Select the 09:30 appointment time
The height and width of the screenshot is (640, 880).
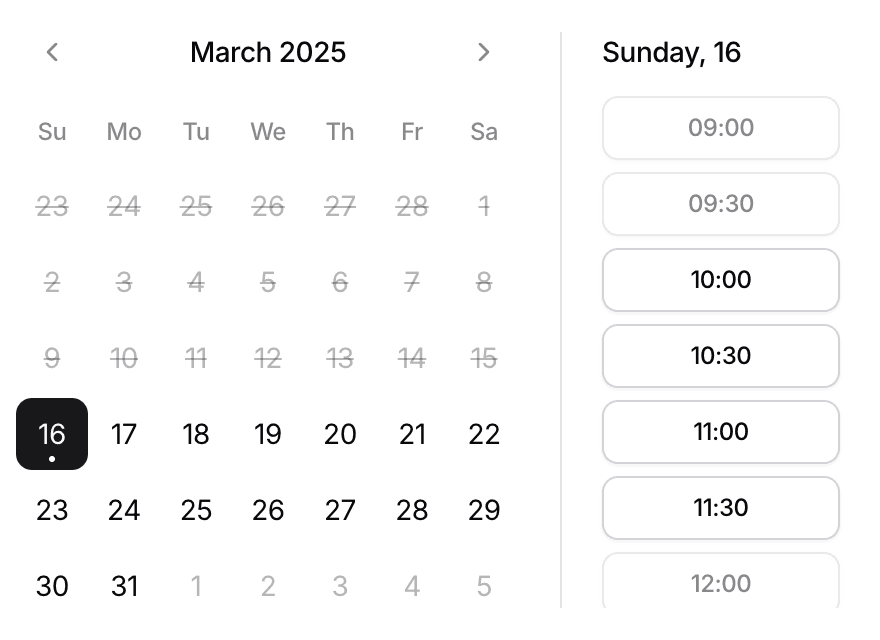(720, 204)
